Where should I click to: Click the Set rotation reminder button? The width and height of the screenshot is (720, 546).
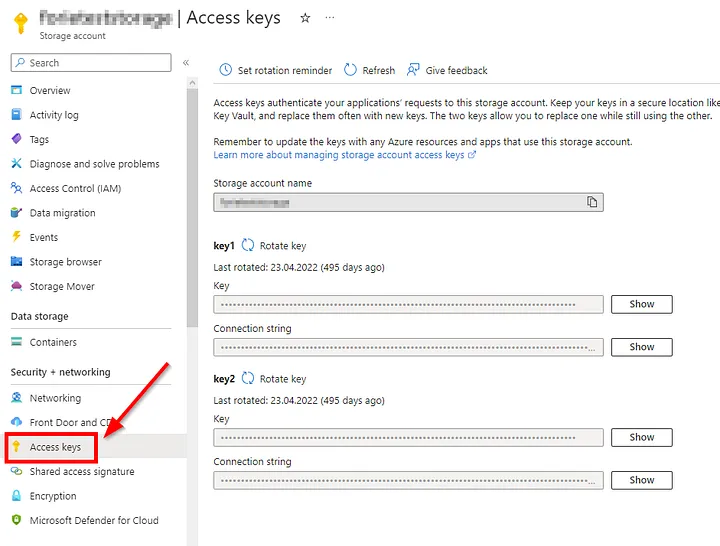(x=275, y=71)
